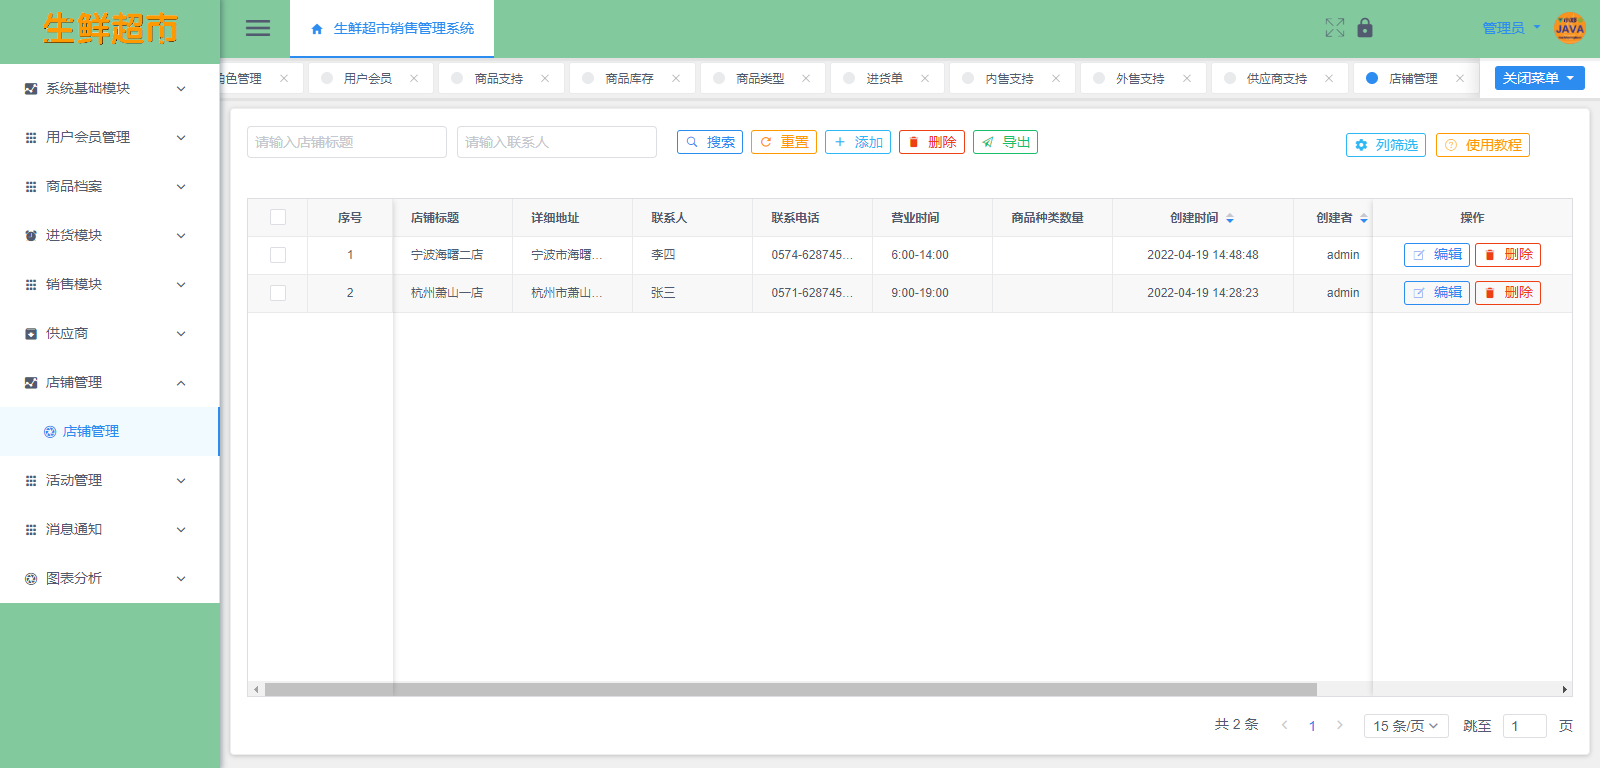This screenshot has width=1600, height=768.
Task: Check the select-all header checkbox
Action: click(x=278, y=217)
